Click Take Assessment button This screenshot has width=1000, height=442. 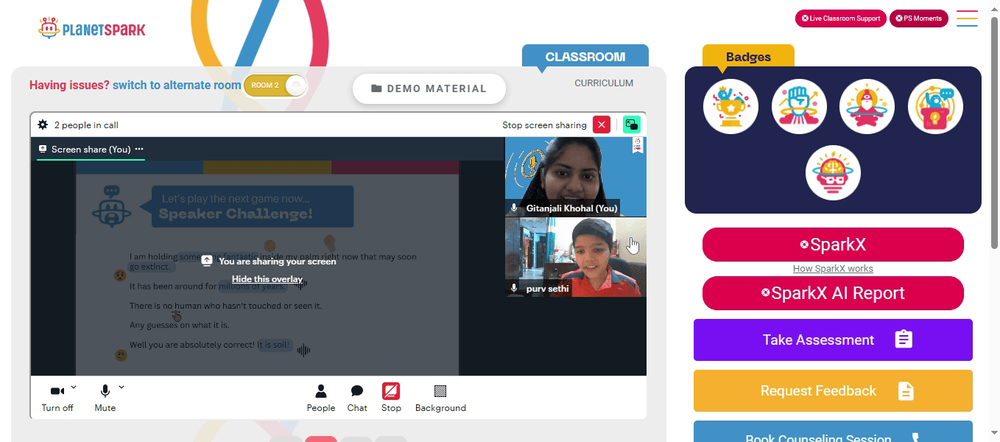(x=833, y=339)
